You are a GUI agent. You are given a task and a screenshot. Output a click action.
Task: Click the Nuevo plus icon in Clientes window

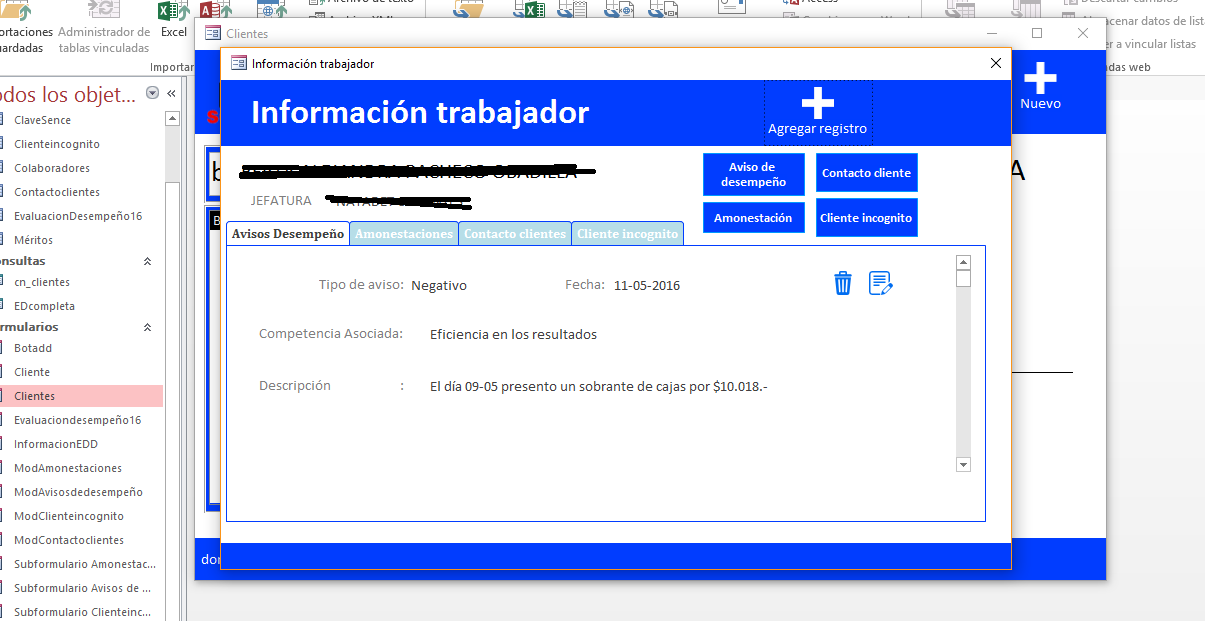1040,78
